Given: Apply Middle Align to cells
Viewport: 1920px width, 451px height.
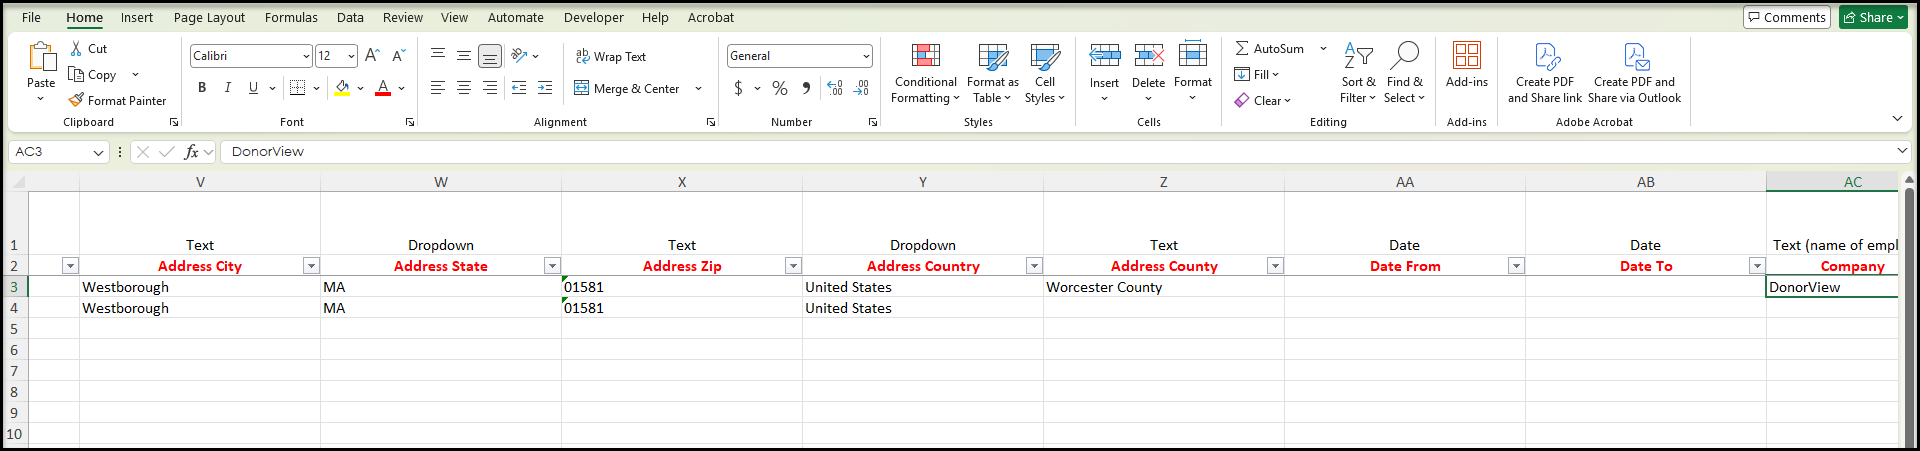Looking at the screenshot, I should point(464,56).
